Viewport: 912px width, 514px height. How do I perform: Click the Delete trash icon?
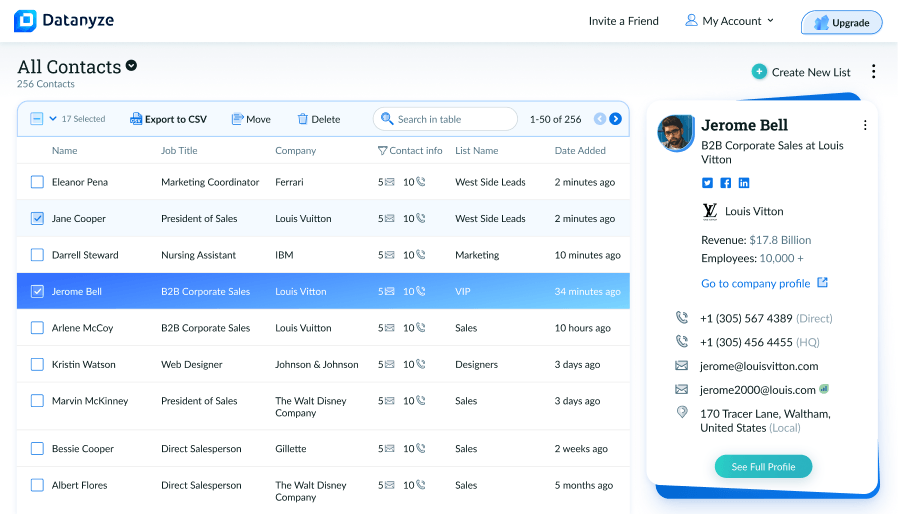click(x=302, y=119)
